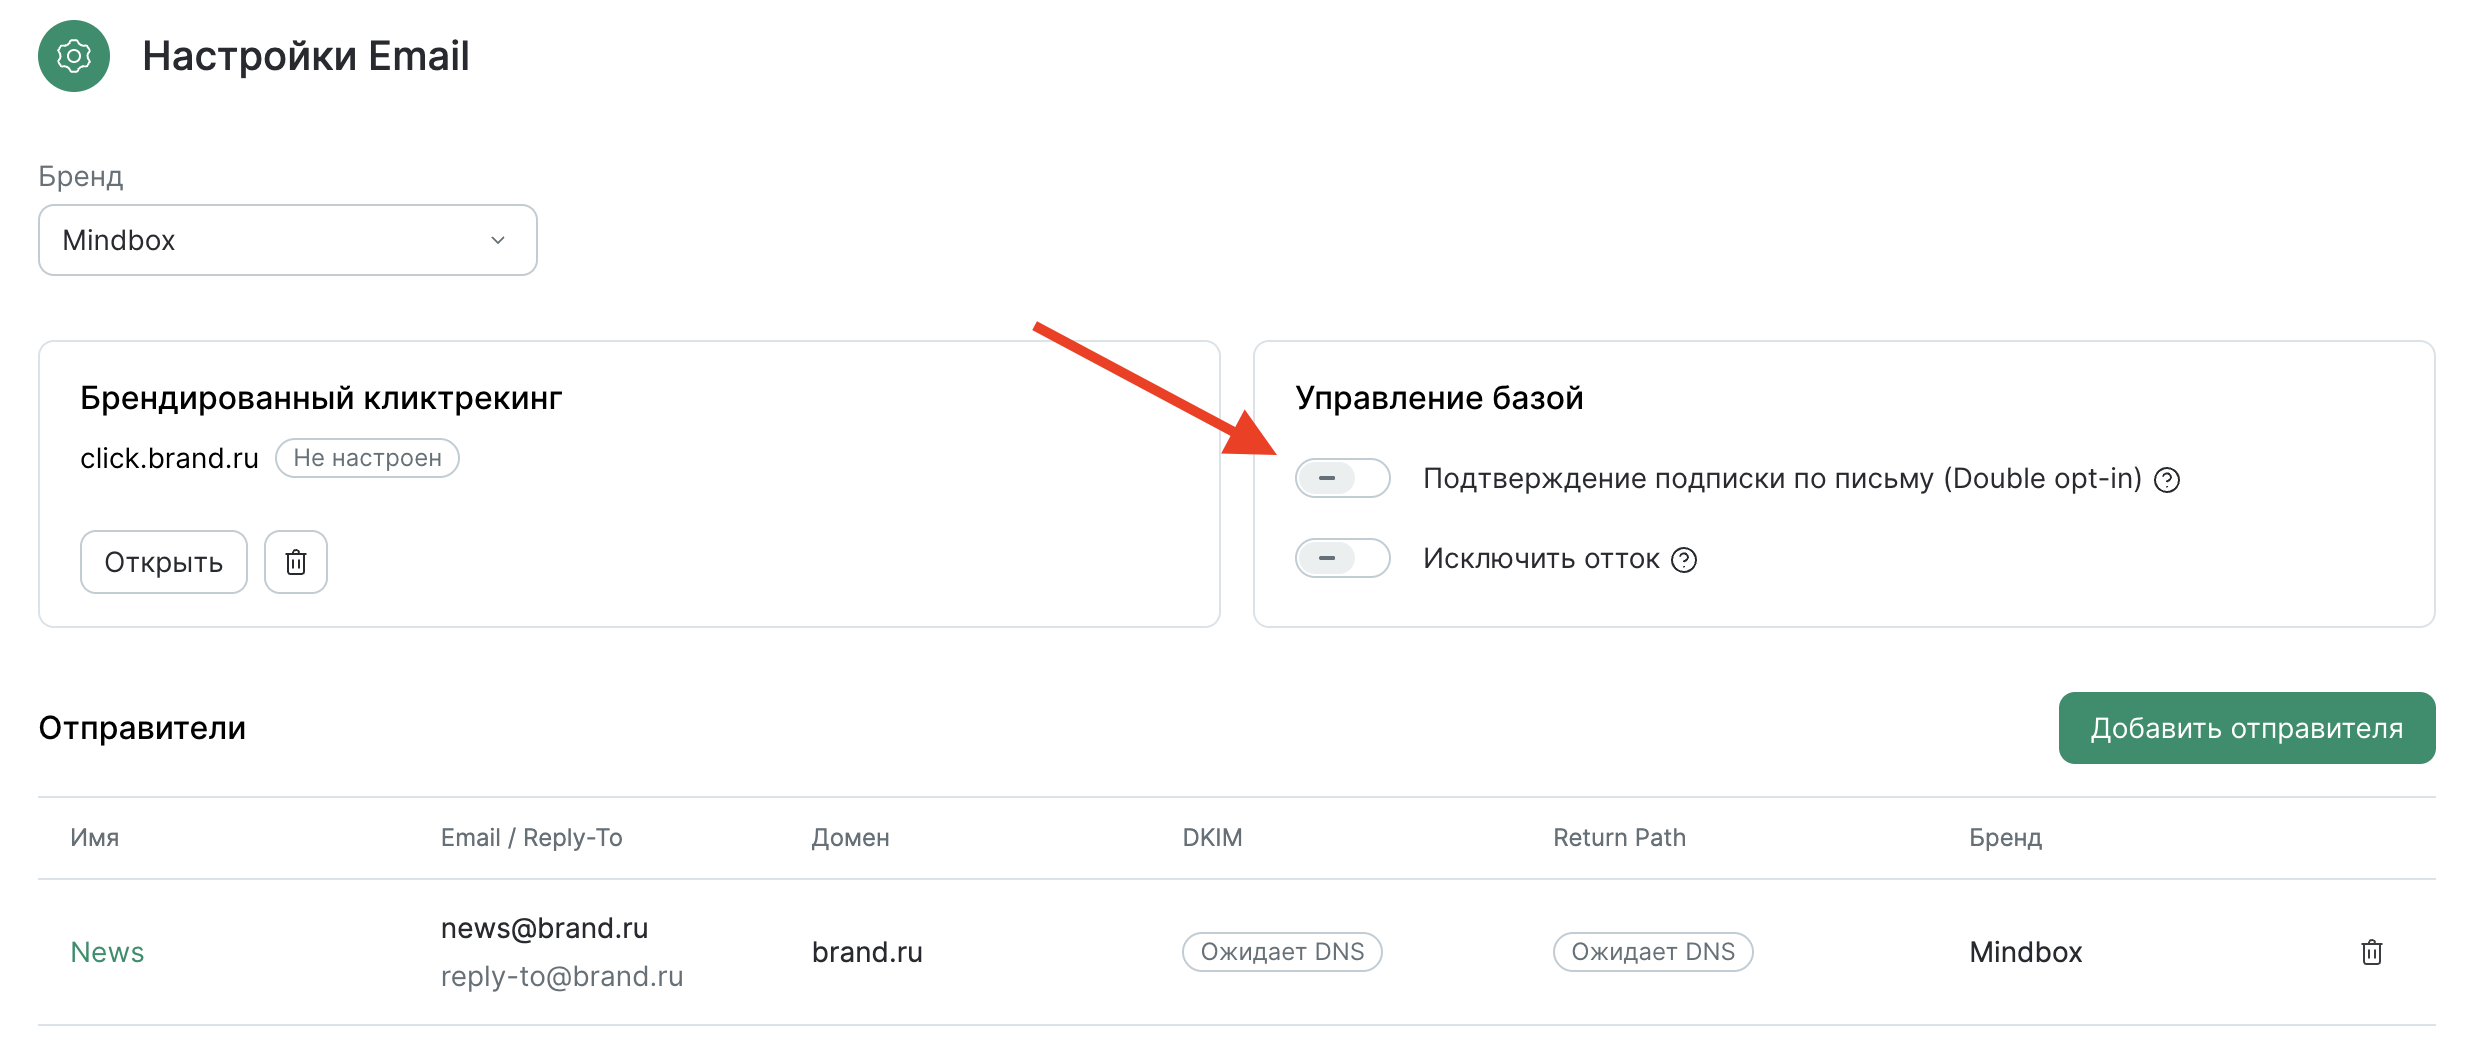Show help for Double opt-in setting

[2167, 480]
